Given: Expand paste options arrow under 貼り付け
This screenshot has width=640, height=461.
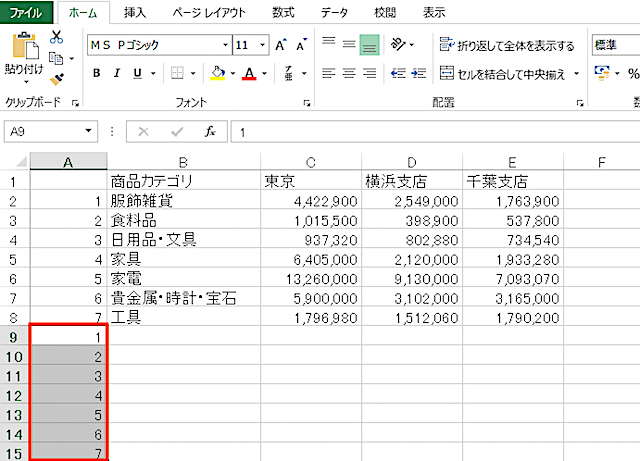Looking at the screenshot, I should [26, 82].
